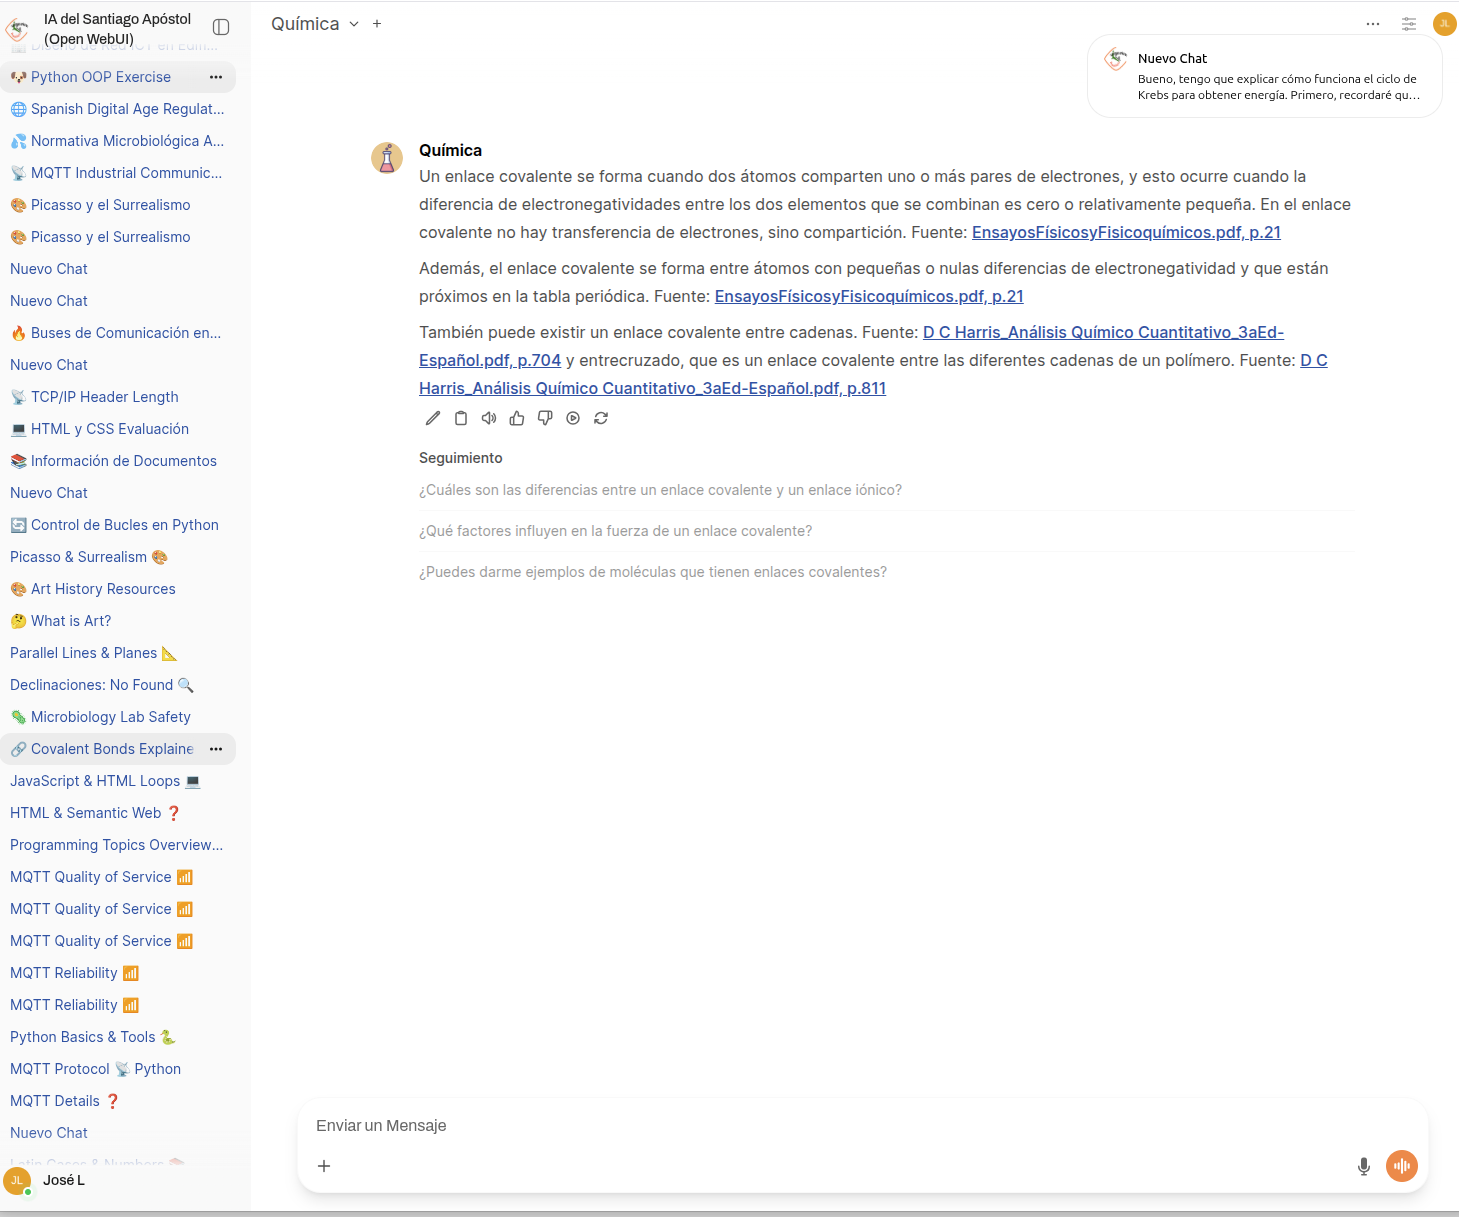Image resolution: width=1459 pixels, height=1217 pixels.
Task: Open the three-dot menu at top right
Action: point(1373,24)
